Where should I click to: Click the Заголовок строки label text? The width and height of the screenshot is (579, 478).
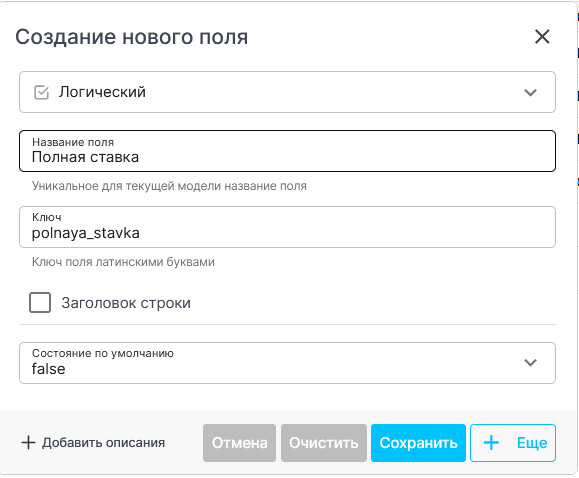click(x=126, y=303)
